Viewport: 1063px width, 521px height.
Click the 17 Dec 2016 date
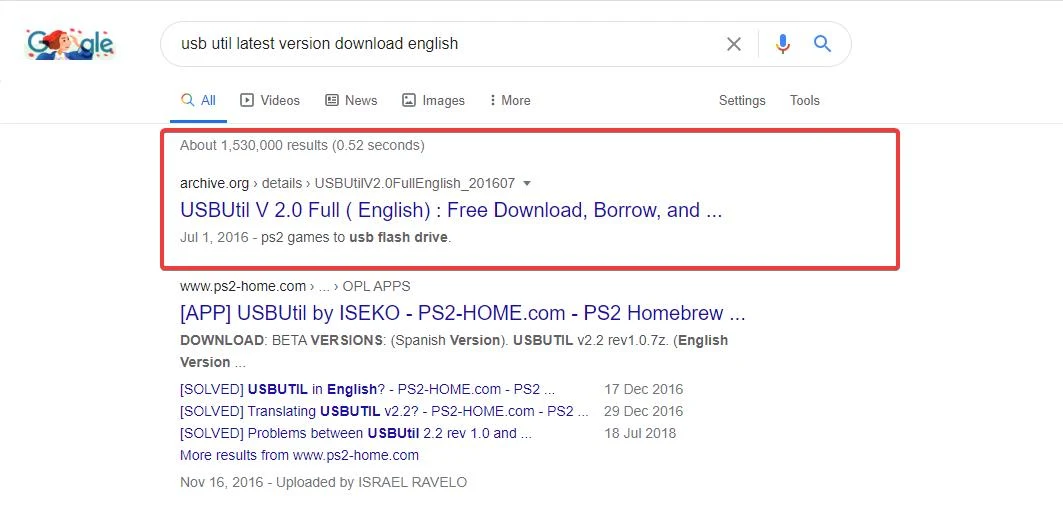pyautogui.click(x=644, y=390)
